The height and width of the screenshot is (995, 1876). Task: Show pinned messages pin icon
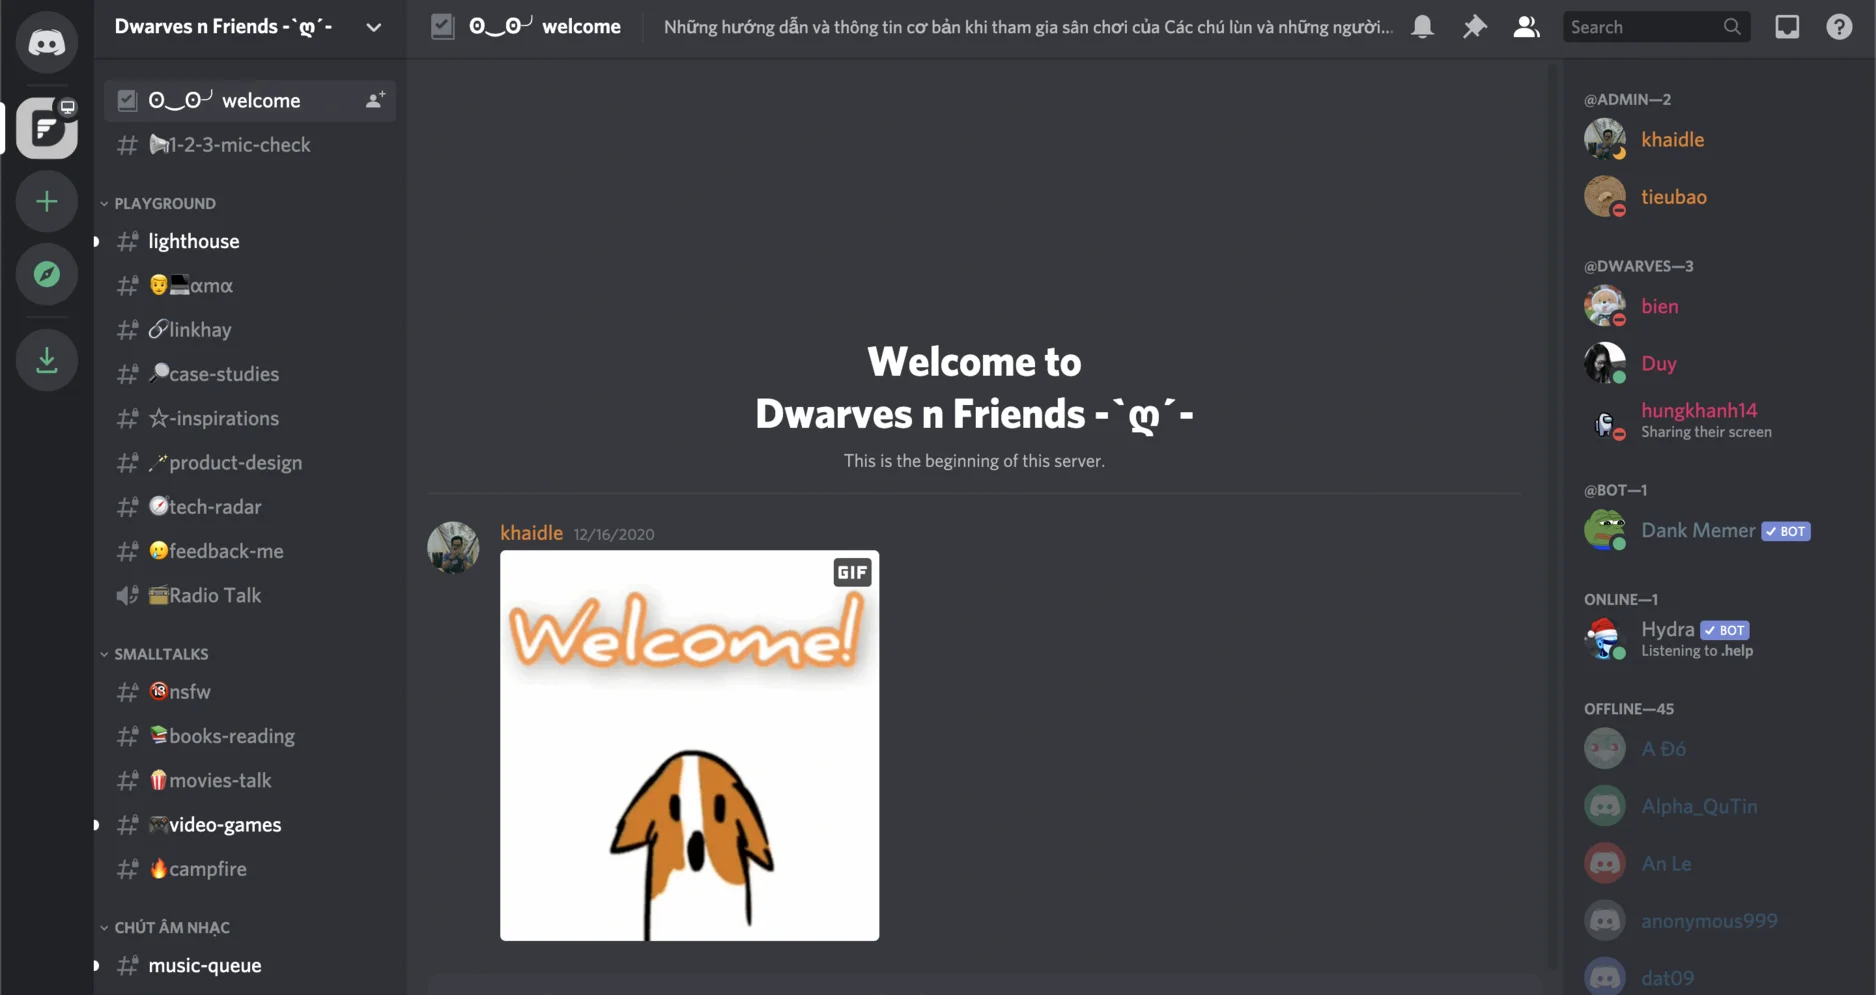[1474, 27]
